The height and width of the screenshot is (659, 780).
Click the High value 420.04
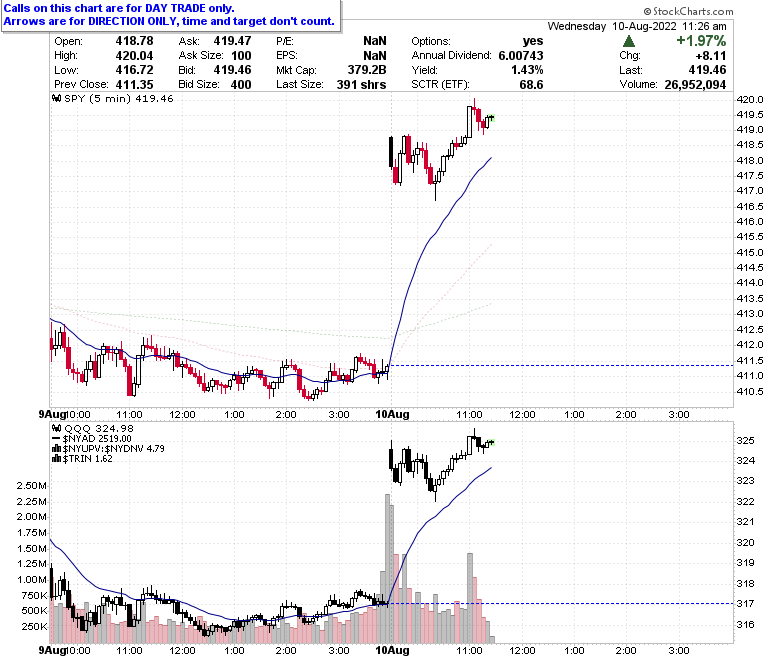pyautogui.click(x=134, y=55)
